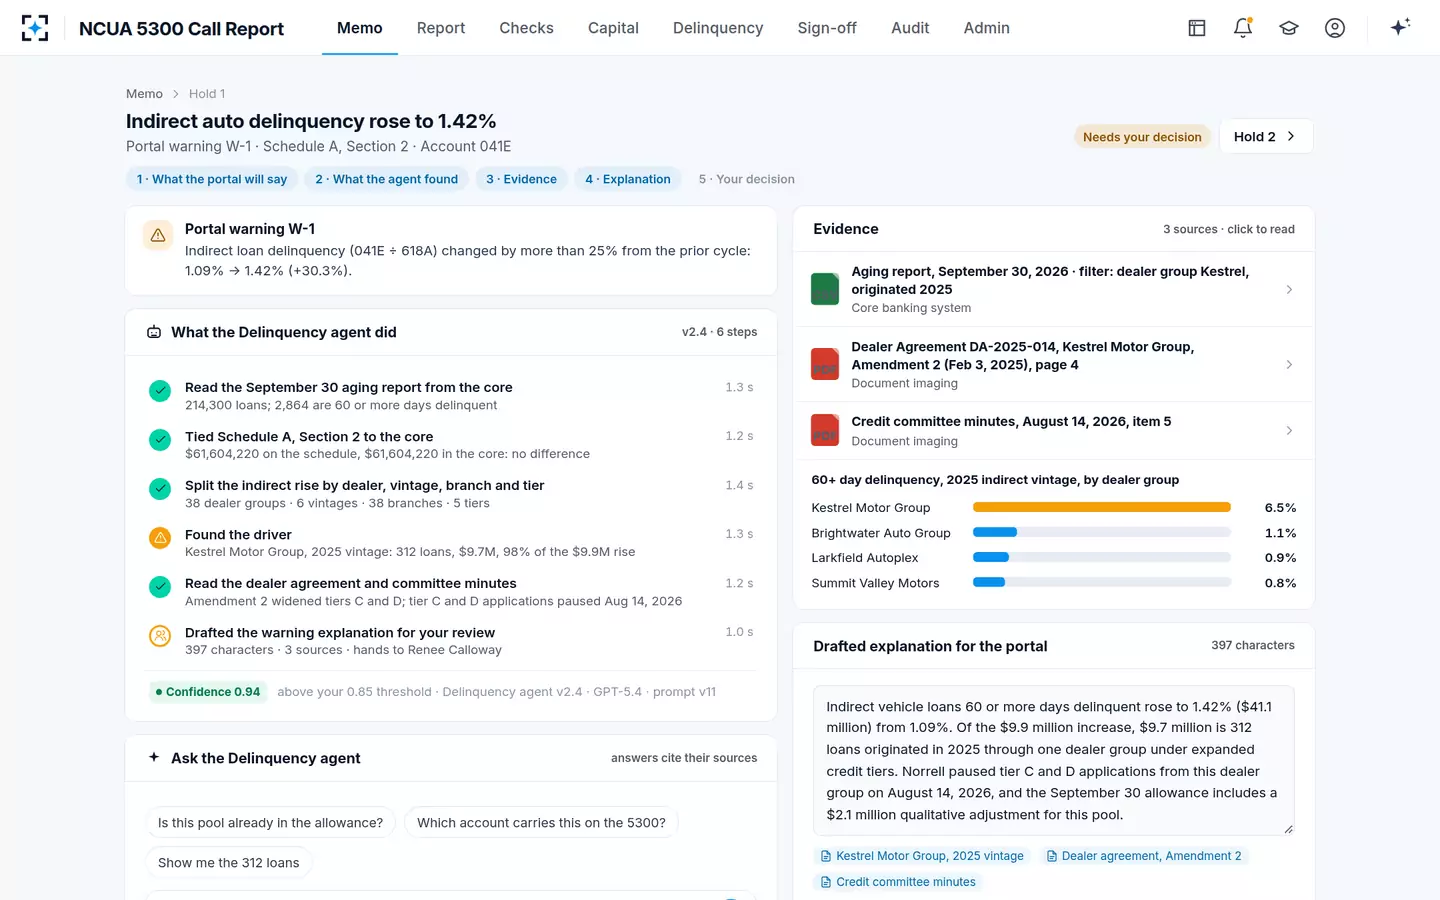Switch to the Report tab
This screenshot has height=900, width=1440.
point(441,28)
